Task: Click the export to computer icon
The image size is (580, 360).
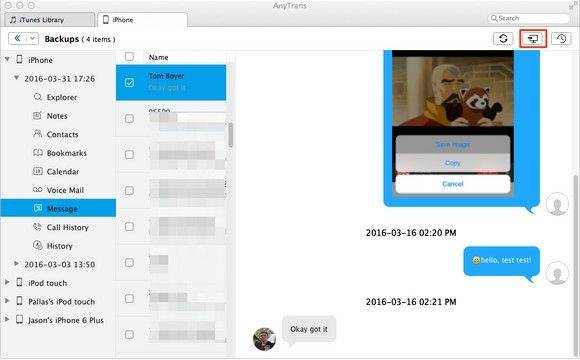Action: coord(533,38)
